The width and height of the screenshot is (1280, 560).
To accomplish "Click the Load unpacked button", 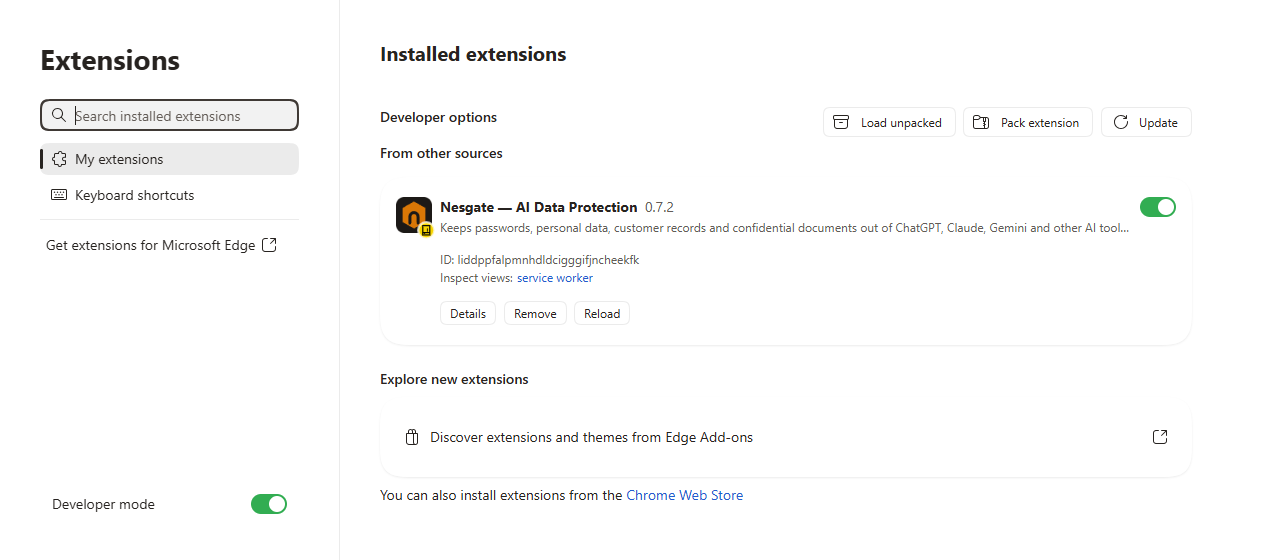I will (889, 122).
